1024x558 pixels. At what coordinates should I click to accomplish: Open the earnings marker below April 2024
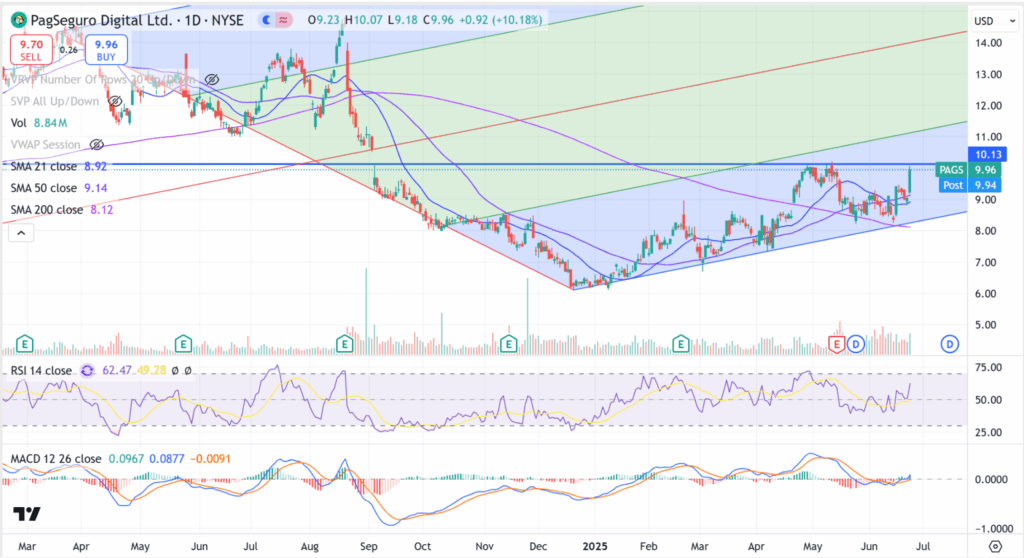[24, 343]
